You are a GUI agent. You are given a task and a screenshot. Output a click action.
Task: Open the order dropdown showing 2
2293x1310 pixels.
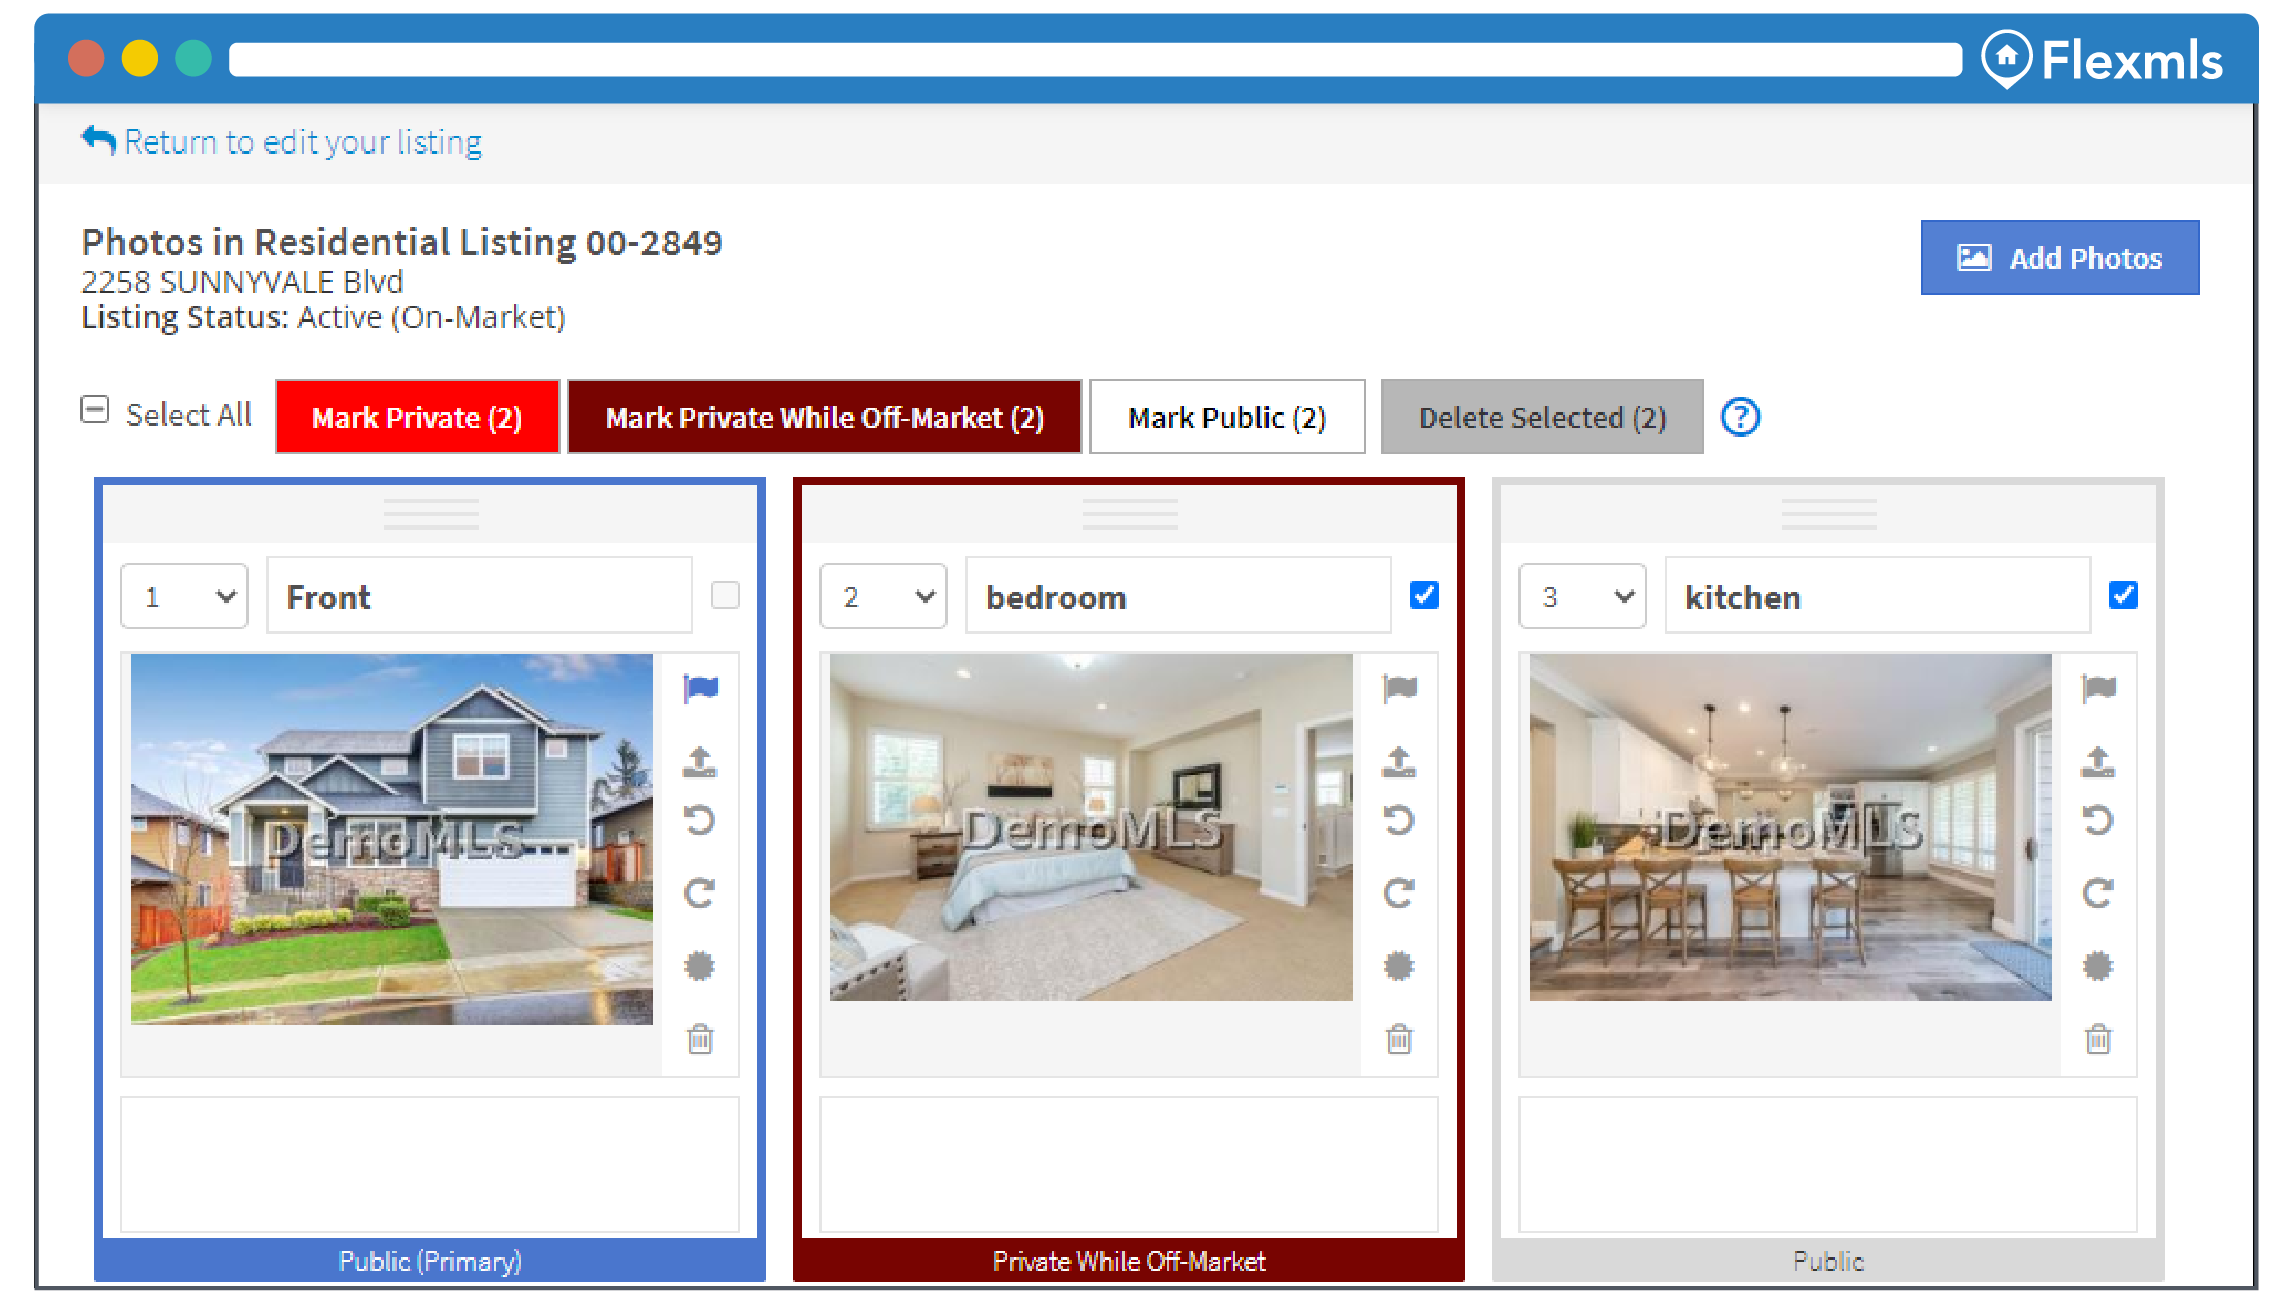pos(883,597)
